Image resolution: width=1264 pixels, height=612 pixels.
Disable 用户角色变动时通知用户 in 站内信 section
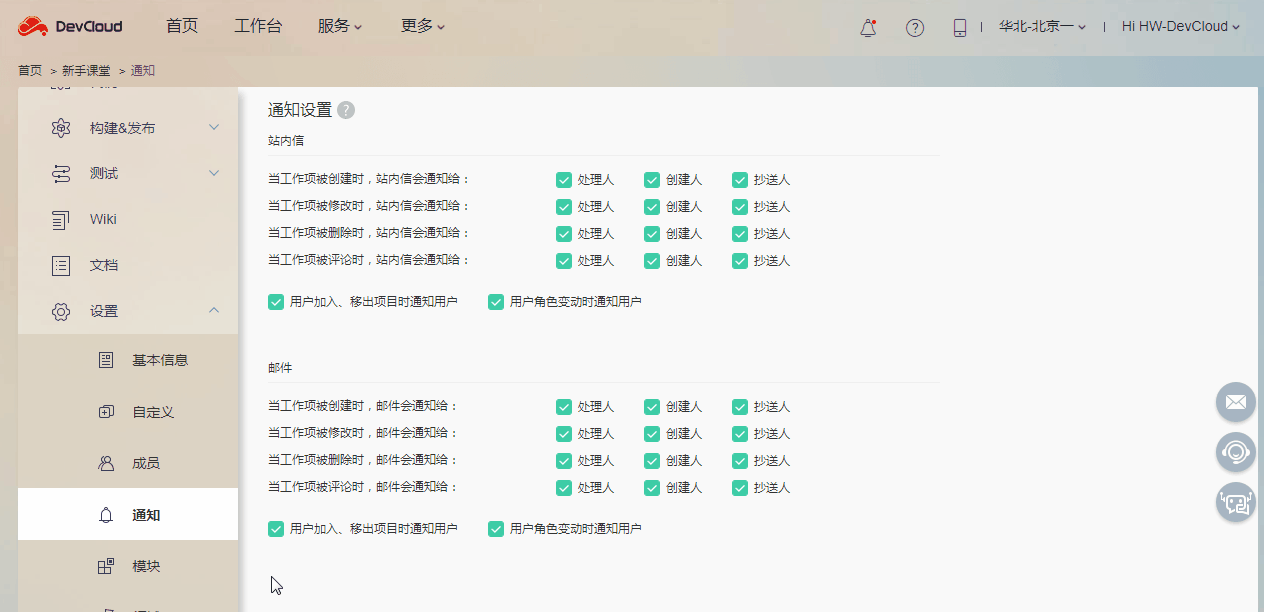495,301
